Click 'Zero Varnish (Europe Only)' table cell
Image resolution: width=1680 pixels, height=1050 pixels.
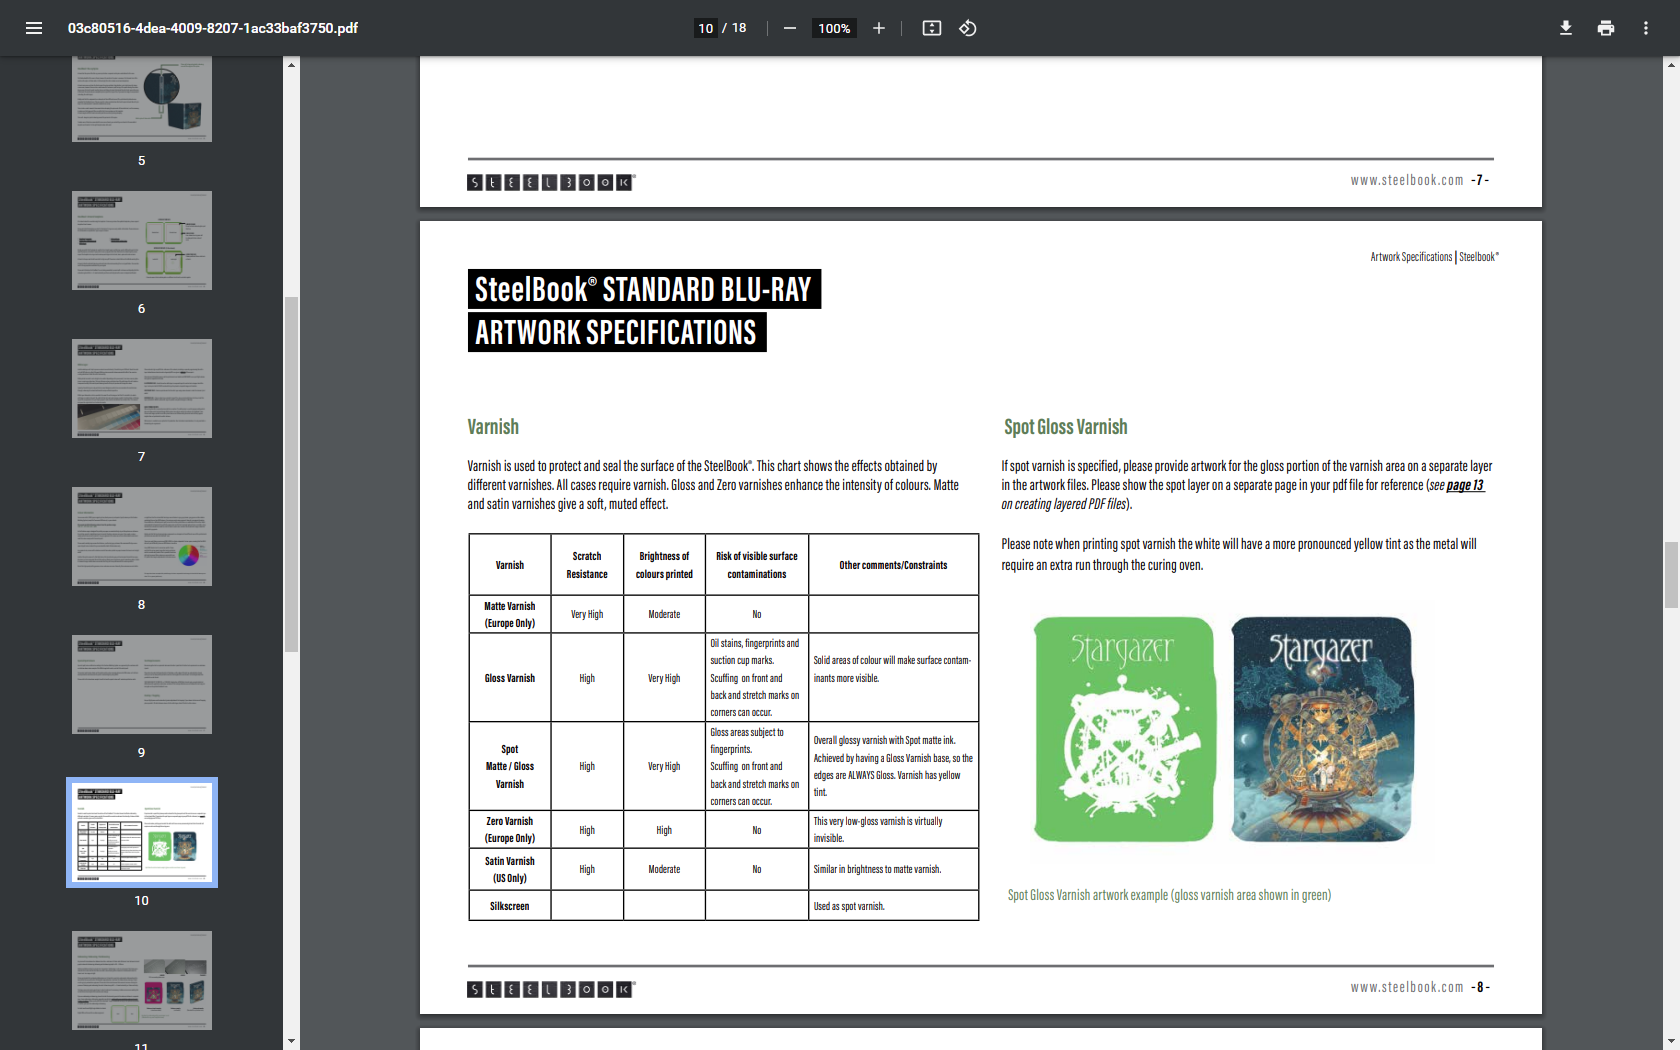510,830
